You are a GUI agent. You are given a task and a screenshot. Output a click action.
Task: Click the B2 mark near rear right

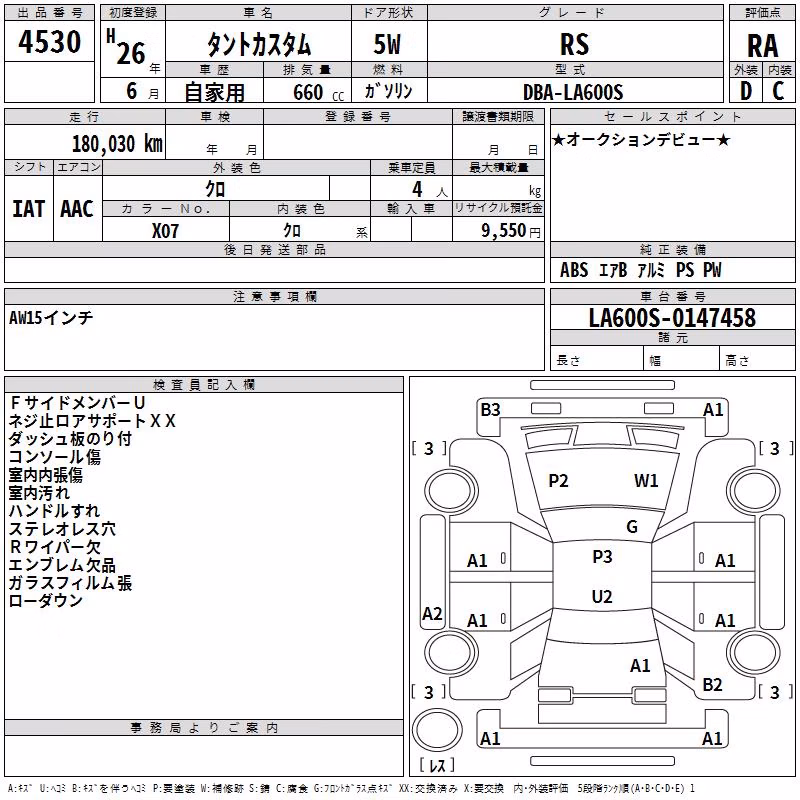[x=712, y=685]
